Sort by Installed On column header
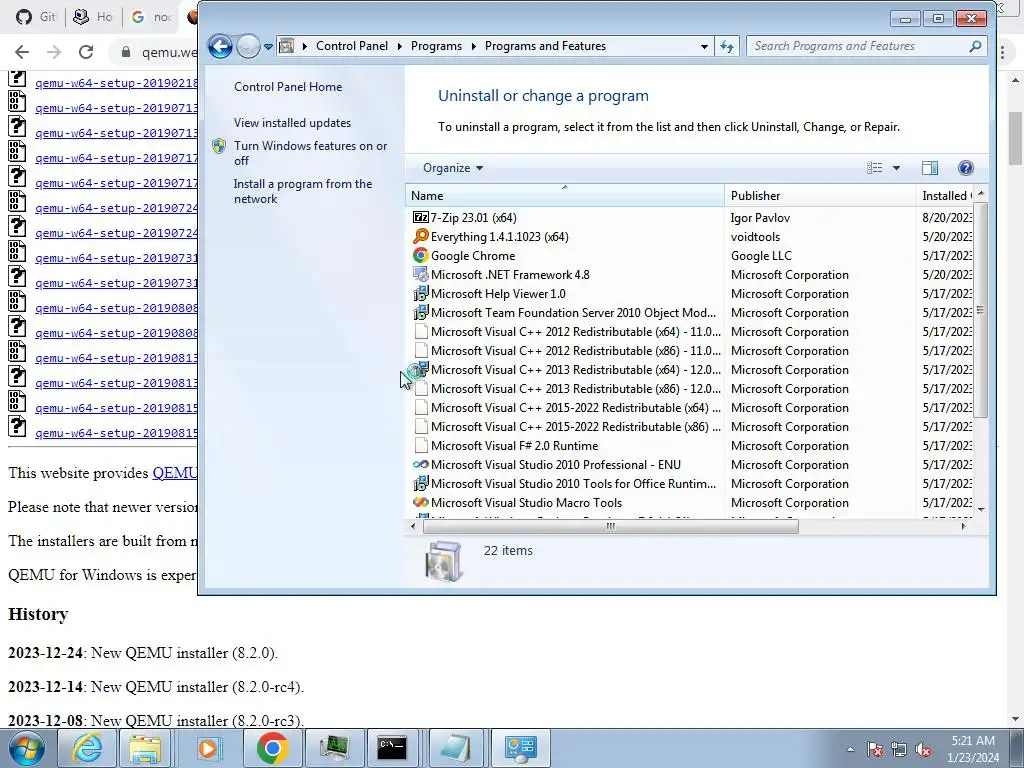1024x768 pixels. (946, 195)
